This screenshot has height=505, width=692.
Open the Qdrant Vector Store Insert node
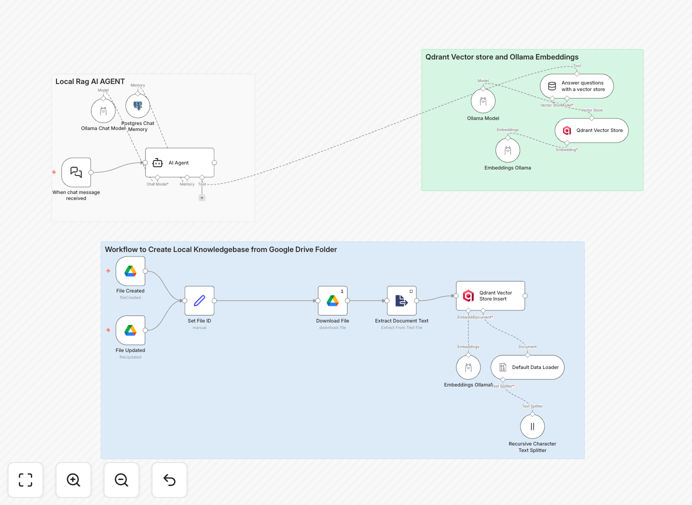[490, 296]
